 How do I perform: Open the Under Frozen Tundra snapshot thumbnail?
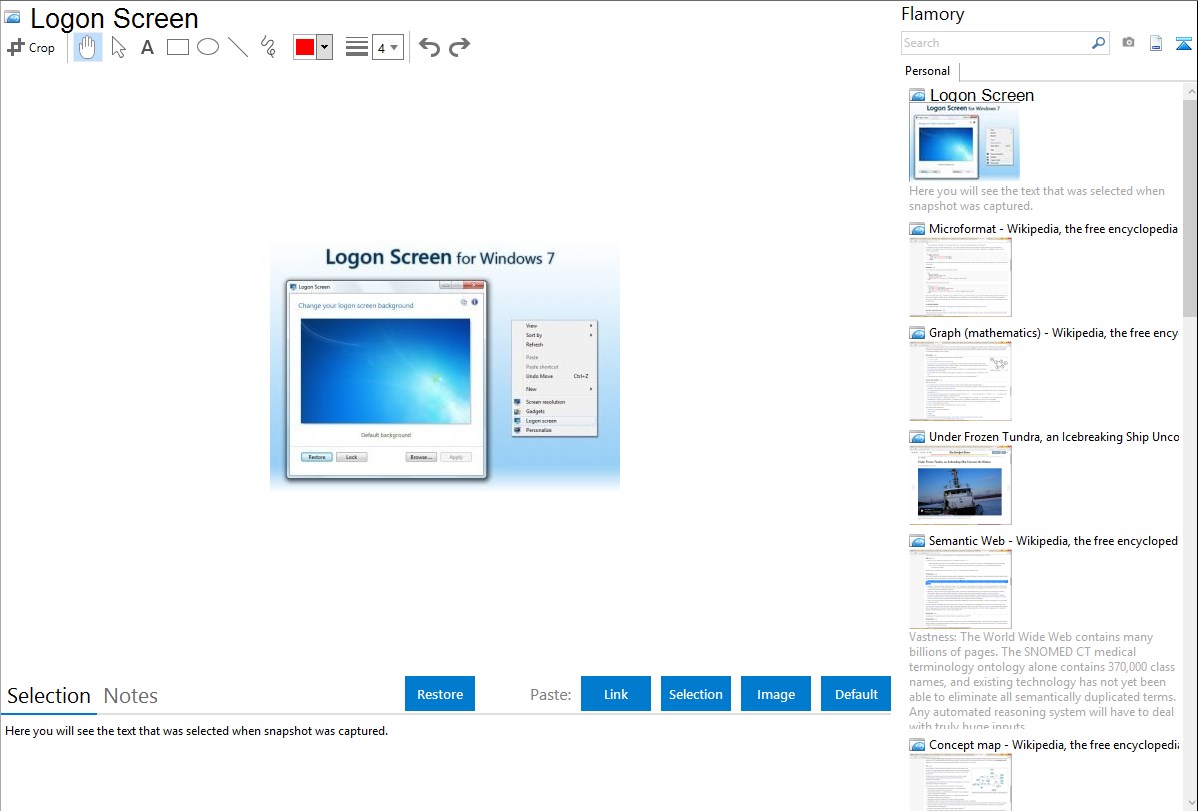point(960,485)
